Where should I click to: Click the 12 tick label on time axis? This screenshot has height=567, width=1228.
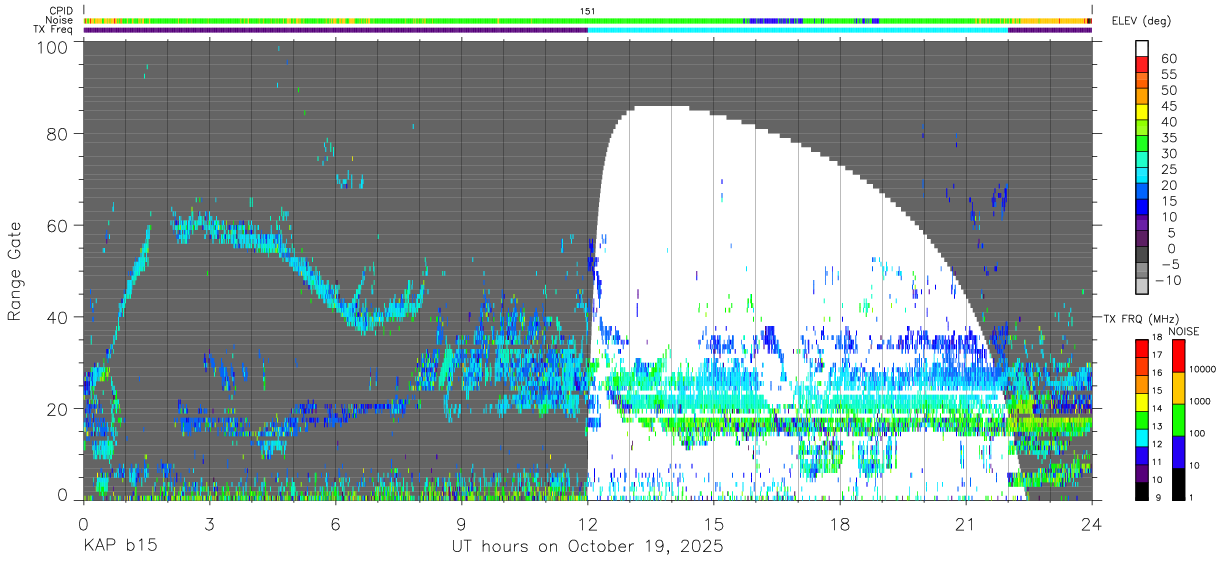(x=588, y=524)
